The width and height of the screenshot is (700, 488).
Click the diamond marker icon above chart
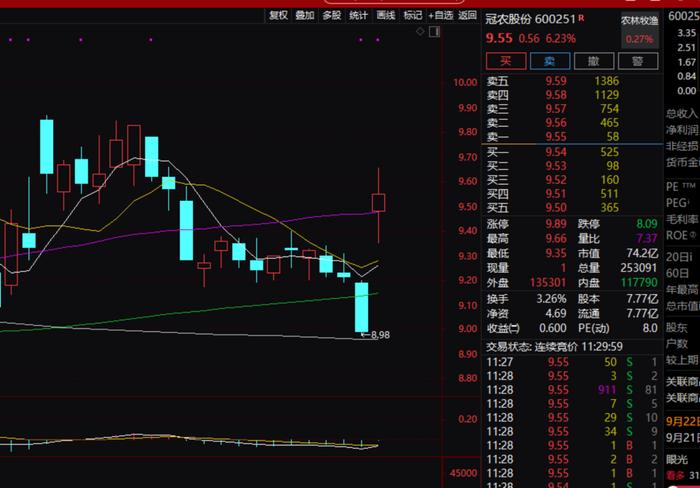click(x=420, y=31)
